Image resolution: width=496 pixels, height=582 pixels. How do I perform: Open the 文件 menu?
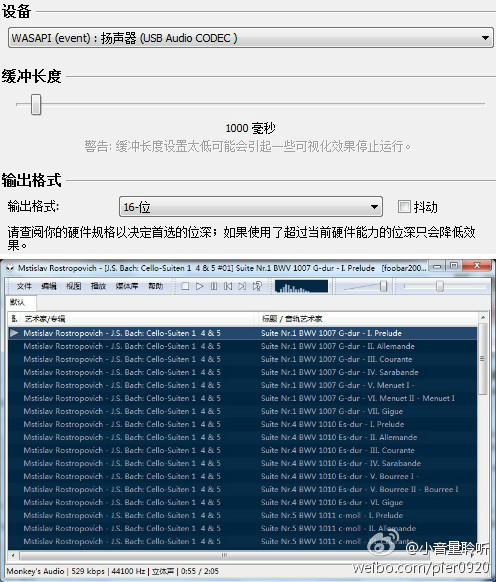tap(24, 286)
